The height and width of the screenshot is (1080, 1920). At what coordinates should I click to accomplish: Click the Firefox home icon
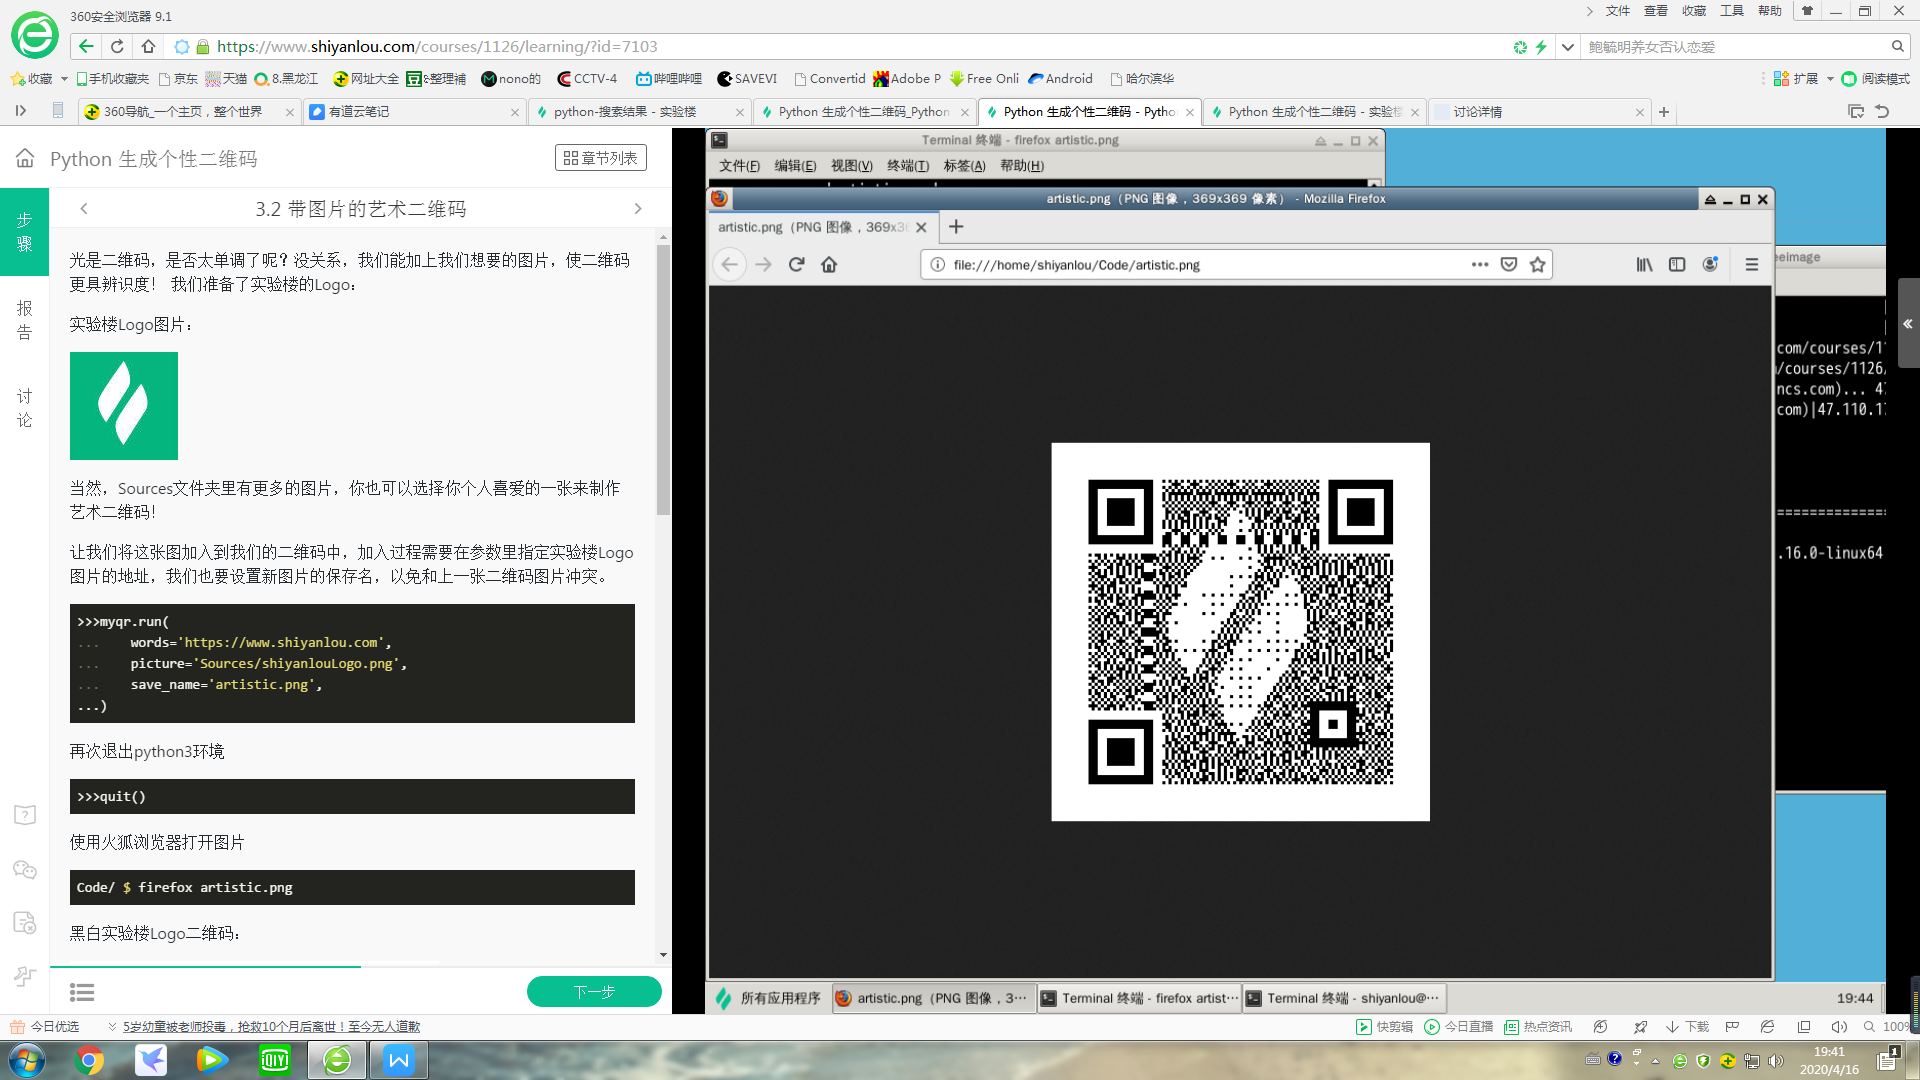pos(829,264)
